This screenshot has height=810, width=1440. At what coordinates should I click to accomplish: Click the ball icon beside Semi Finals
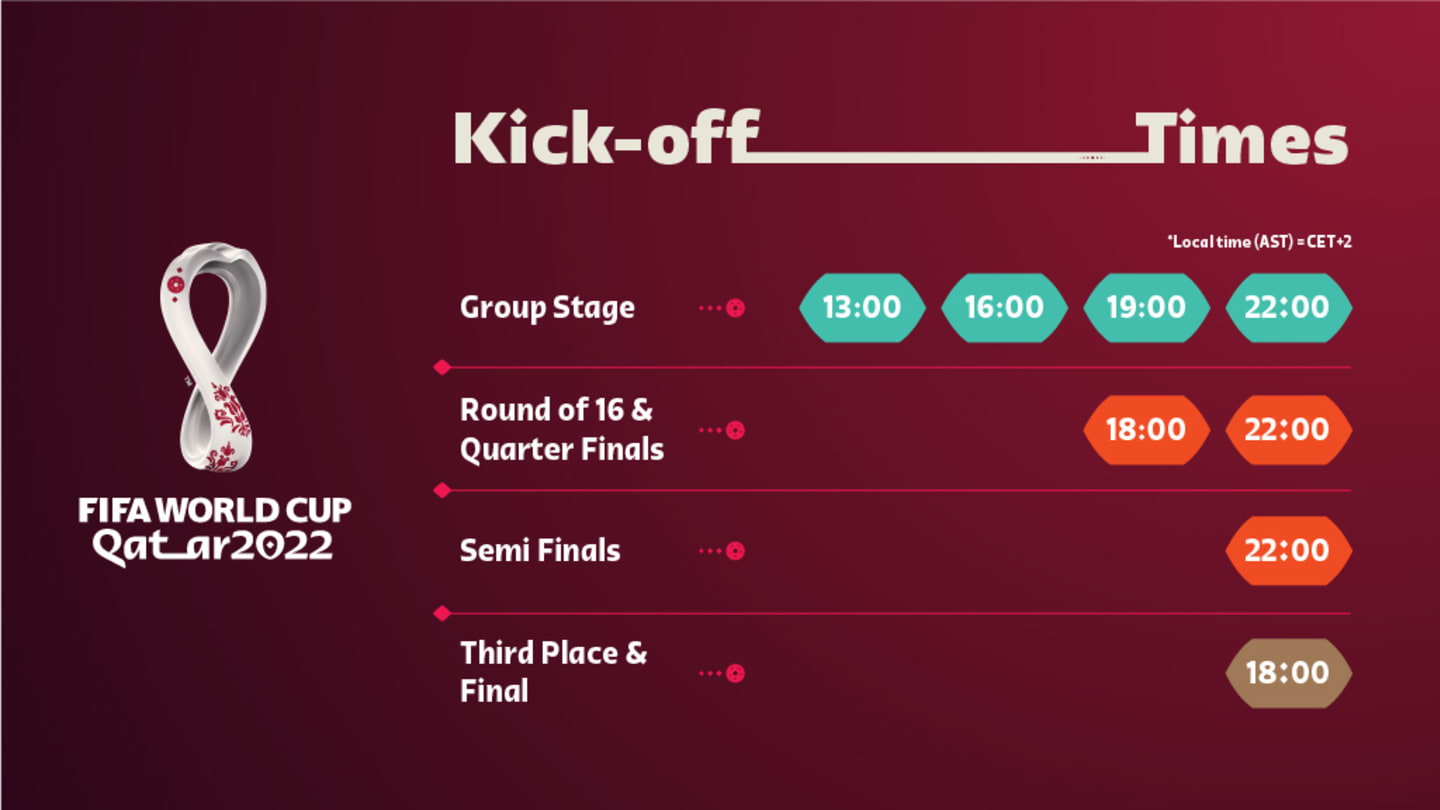pyautogui.click(x=735, y=551)
